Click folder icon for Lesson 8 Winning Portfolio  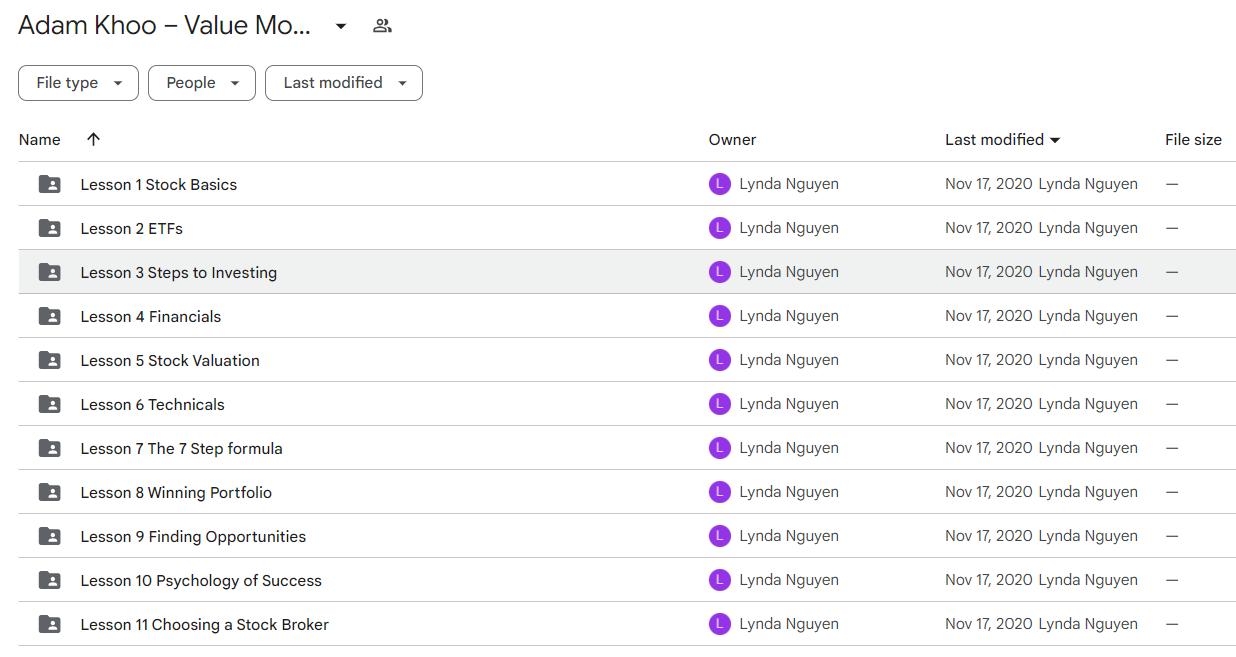click(49, 492)
